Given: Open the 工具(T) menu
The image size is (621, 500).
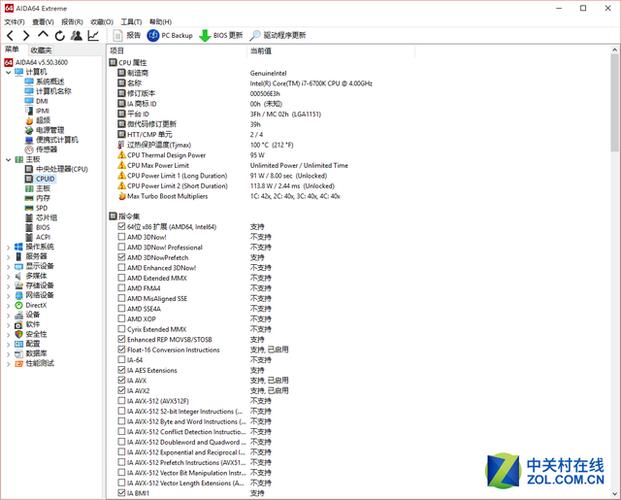Looking at the screenshot, I should [131, 21].
